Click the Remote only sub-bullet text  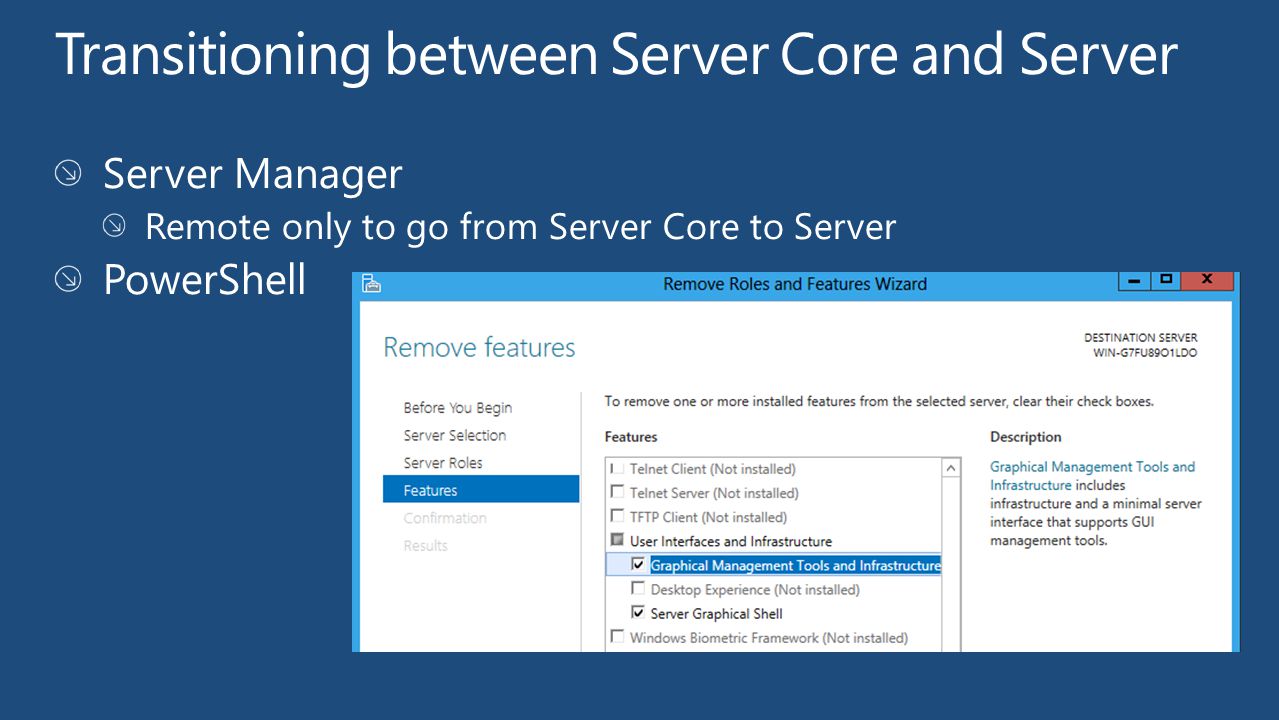click(520, 227)
